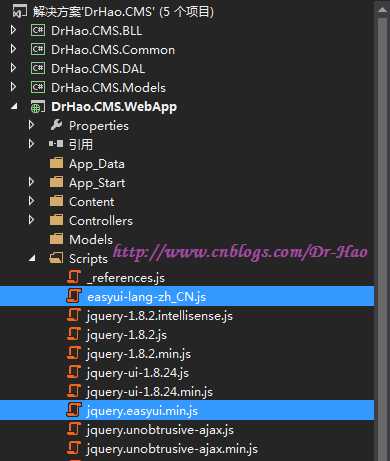Click the Models folder icon under WebApp
This screenshot has height=461, width=390.
click(x=56, y=239)
